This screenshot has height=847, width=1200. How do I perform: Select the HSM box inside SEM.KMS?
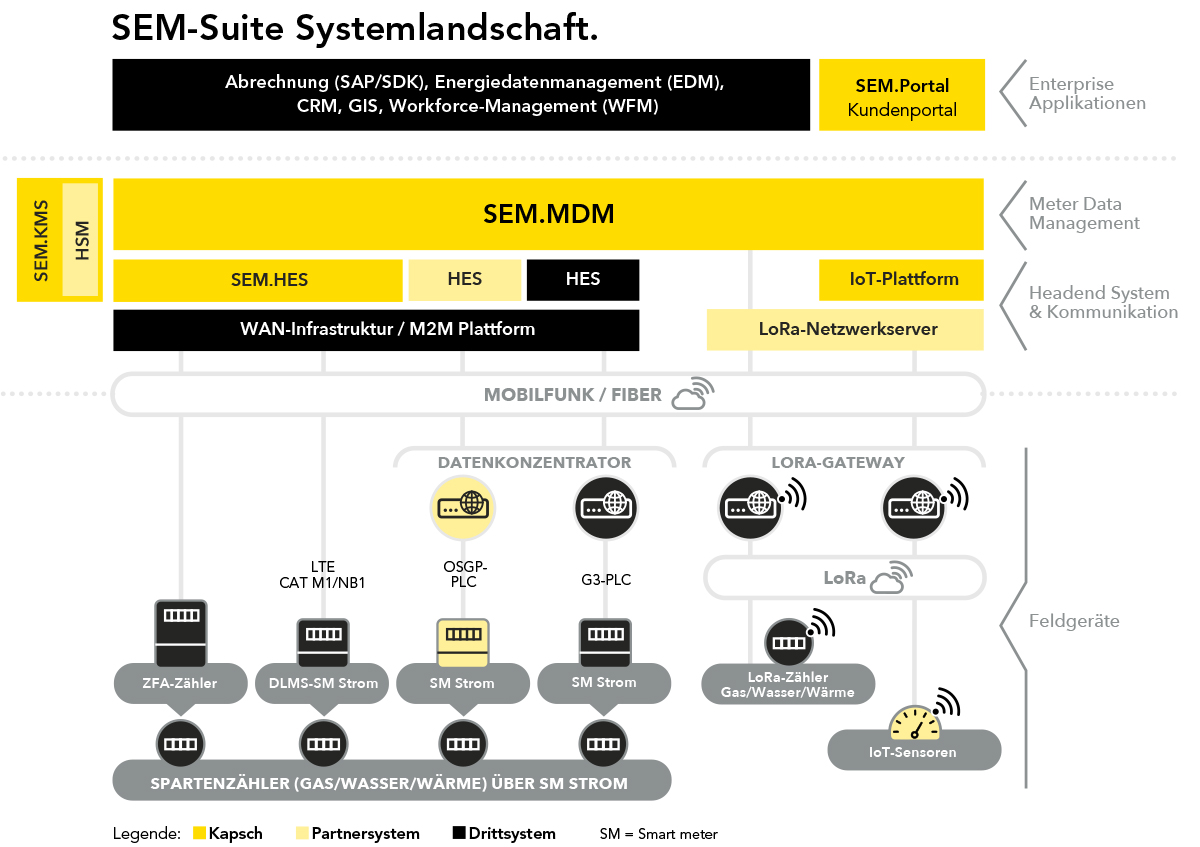(x=81, y=240)
